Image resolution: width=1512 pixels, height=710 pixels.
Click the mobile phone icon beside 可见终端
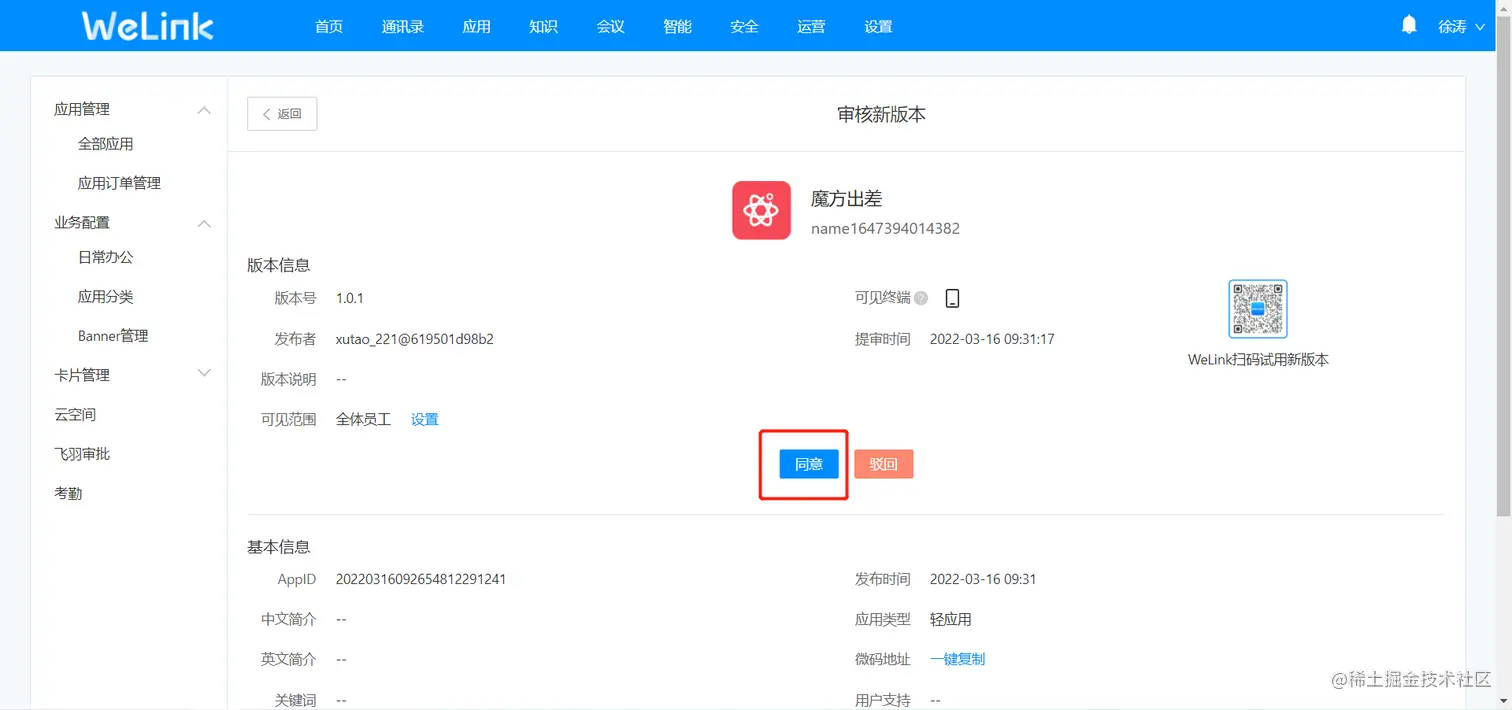point(951,297)
